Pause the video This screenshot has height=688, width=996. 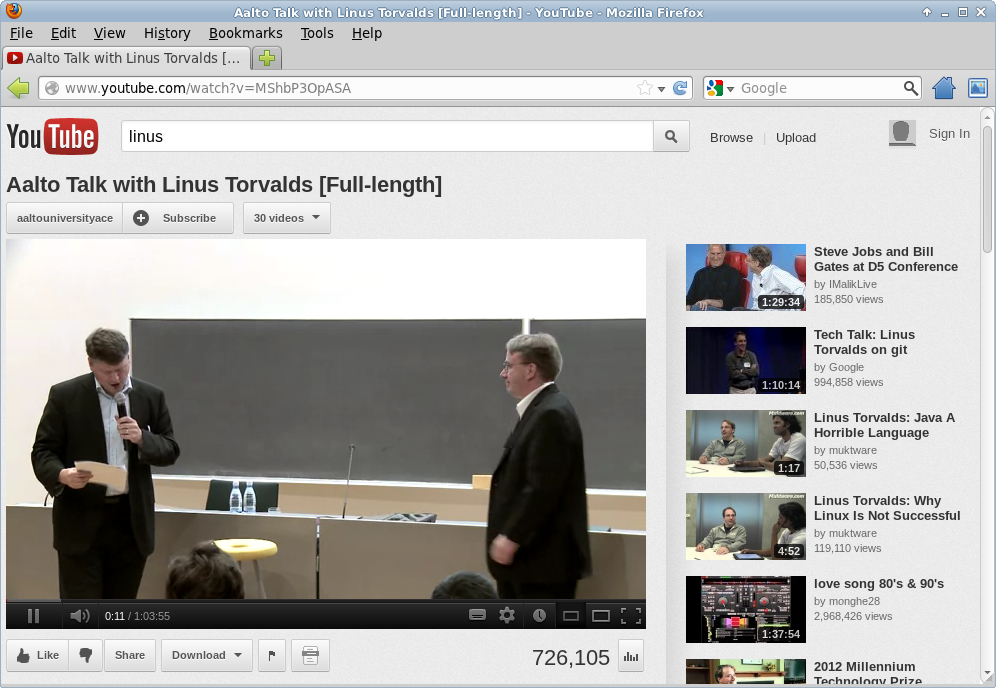click(34, 616)
